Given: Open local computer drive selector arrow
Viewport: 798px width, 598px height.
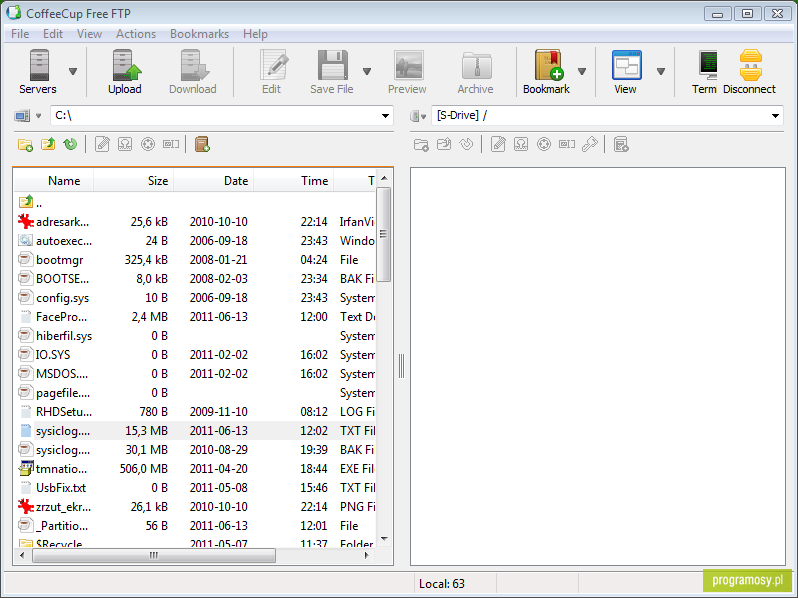Looking at the screenshot, I should 39,116.
